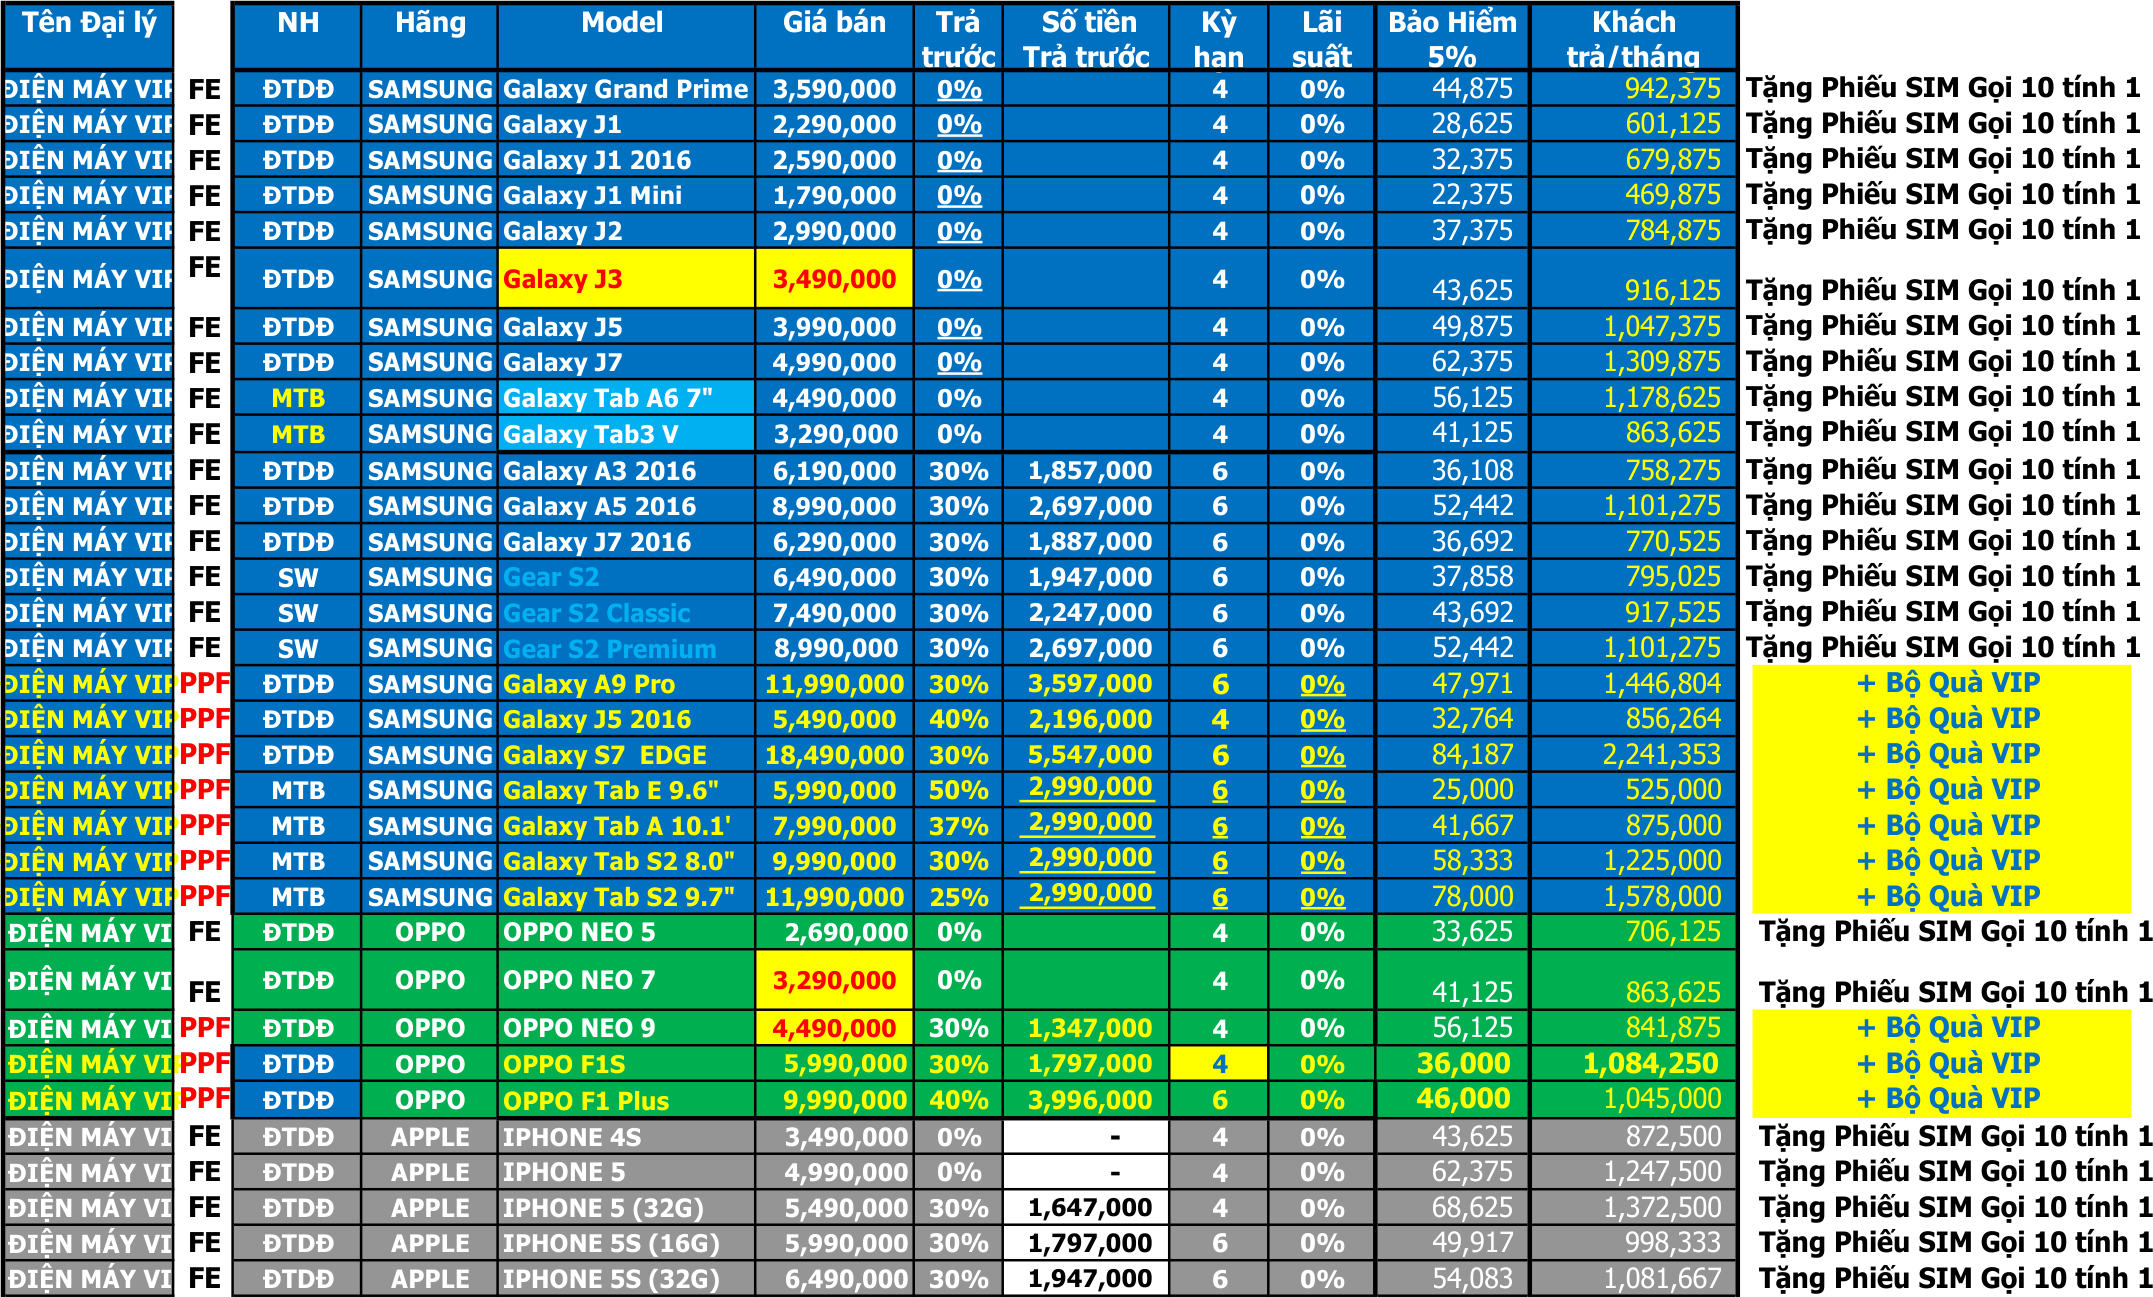
Task: Click the underlined Lãi suất 0% for Galaxy A9 Pro
Action: pos(1322,685)
